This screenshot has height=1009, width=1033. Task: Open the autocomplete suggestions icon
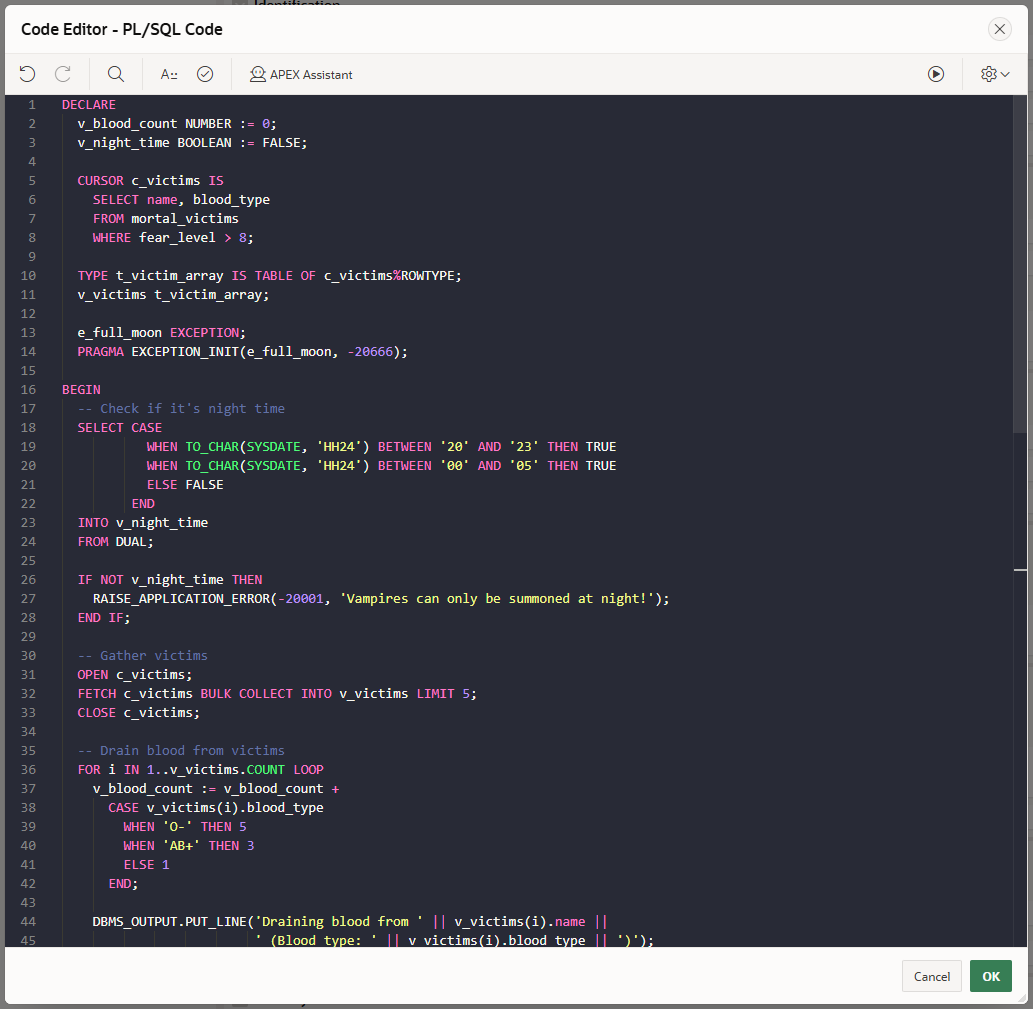[169, 74]
